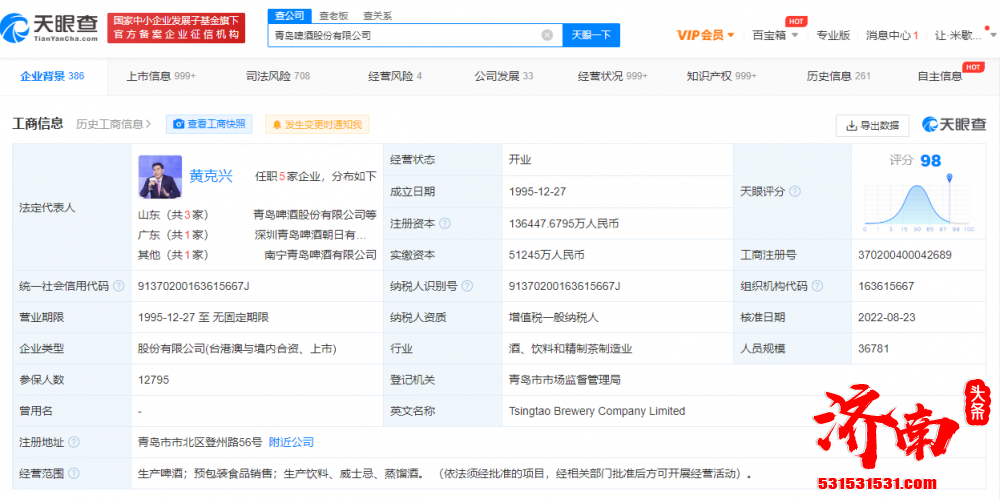This screenshot has width=1000, height=499.
Task: Click the registration number 370200400042689
Action: pyautogui.click(x=905, y=255)
